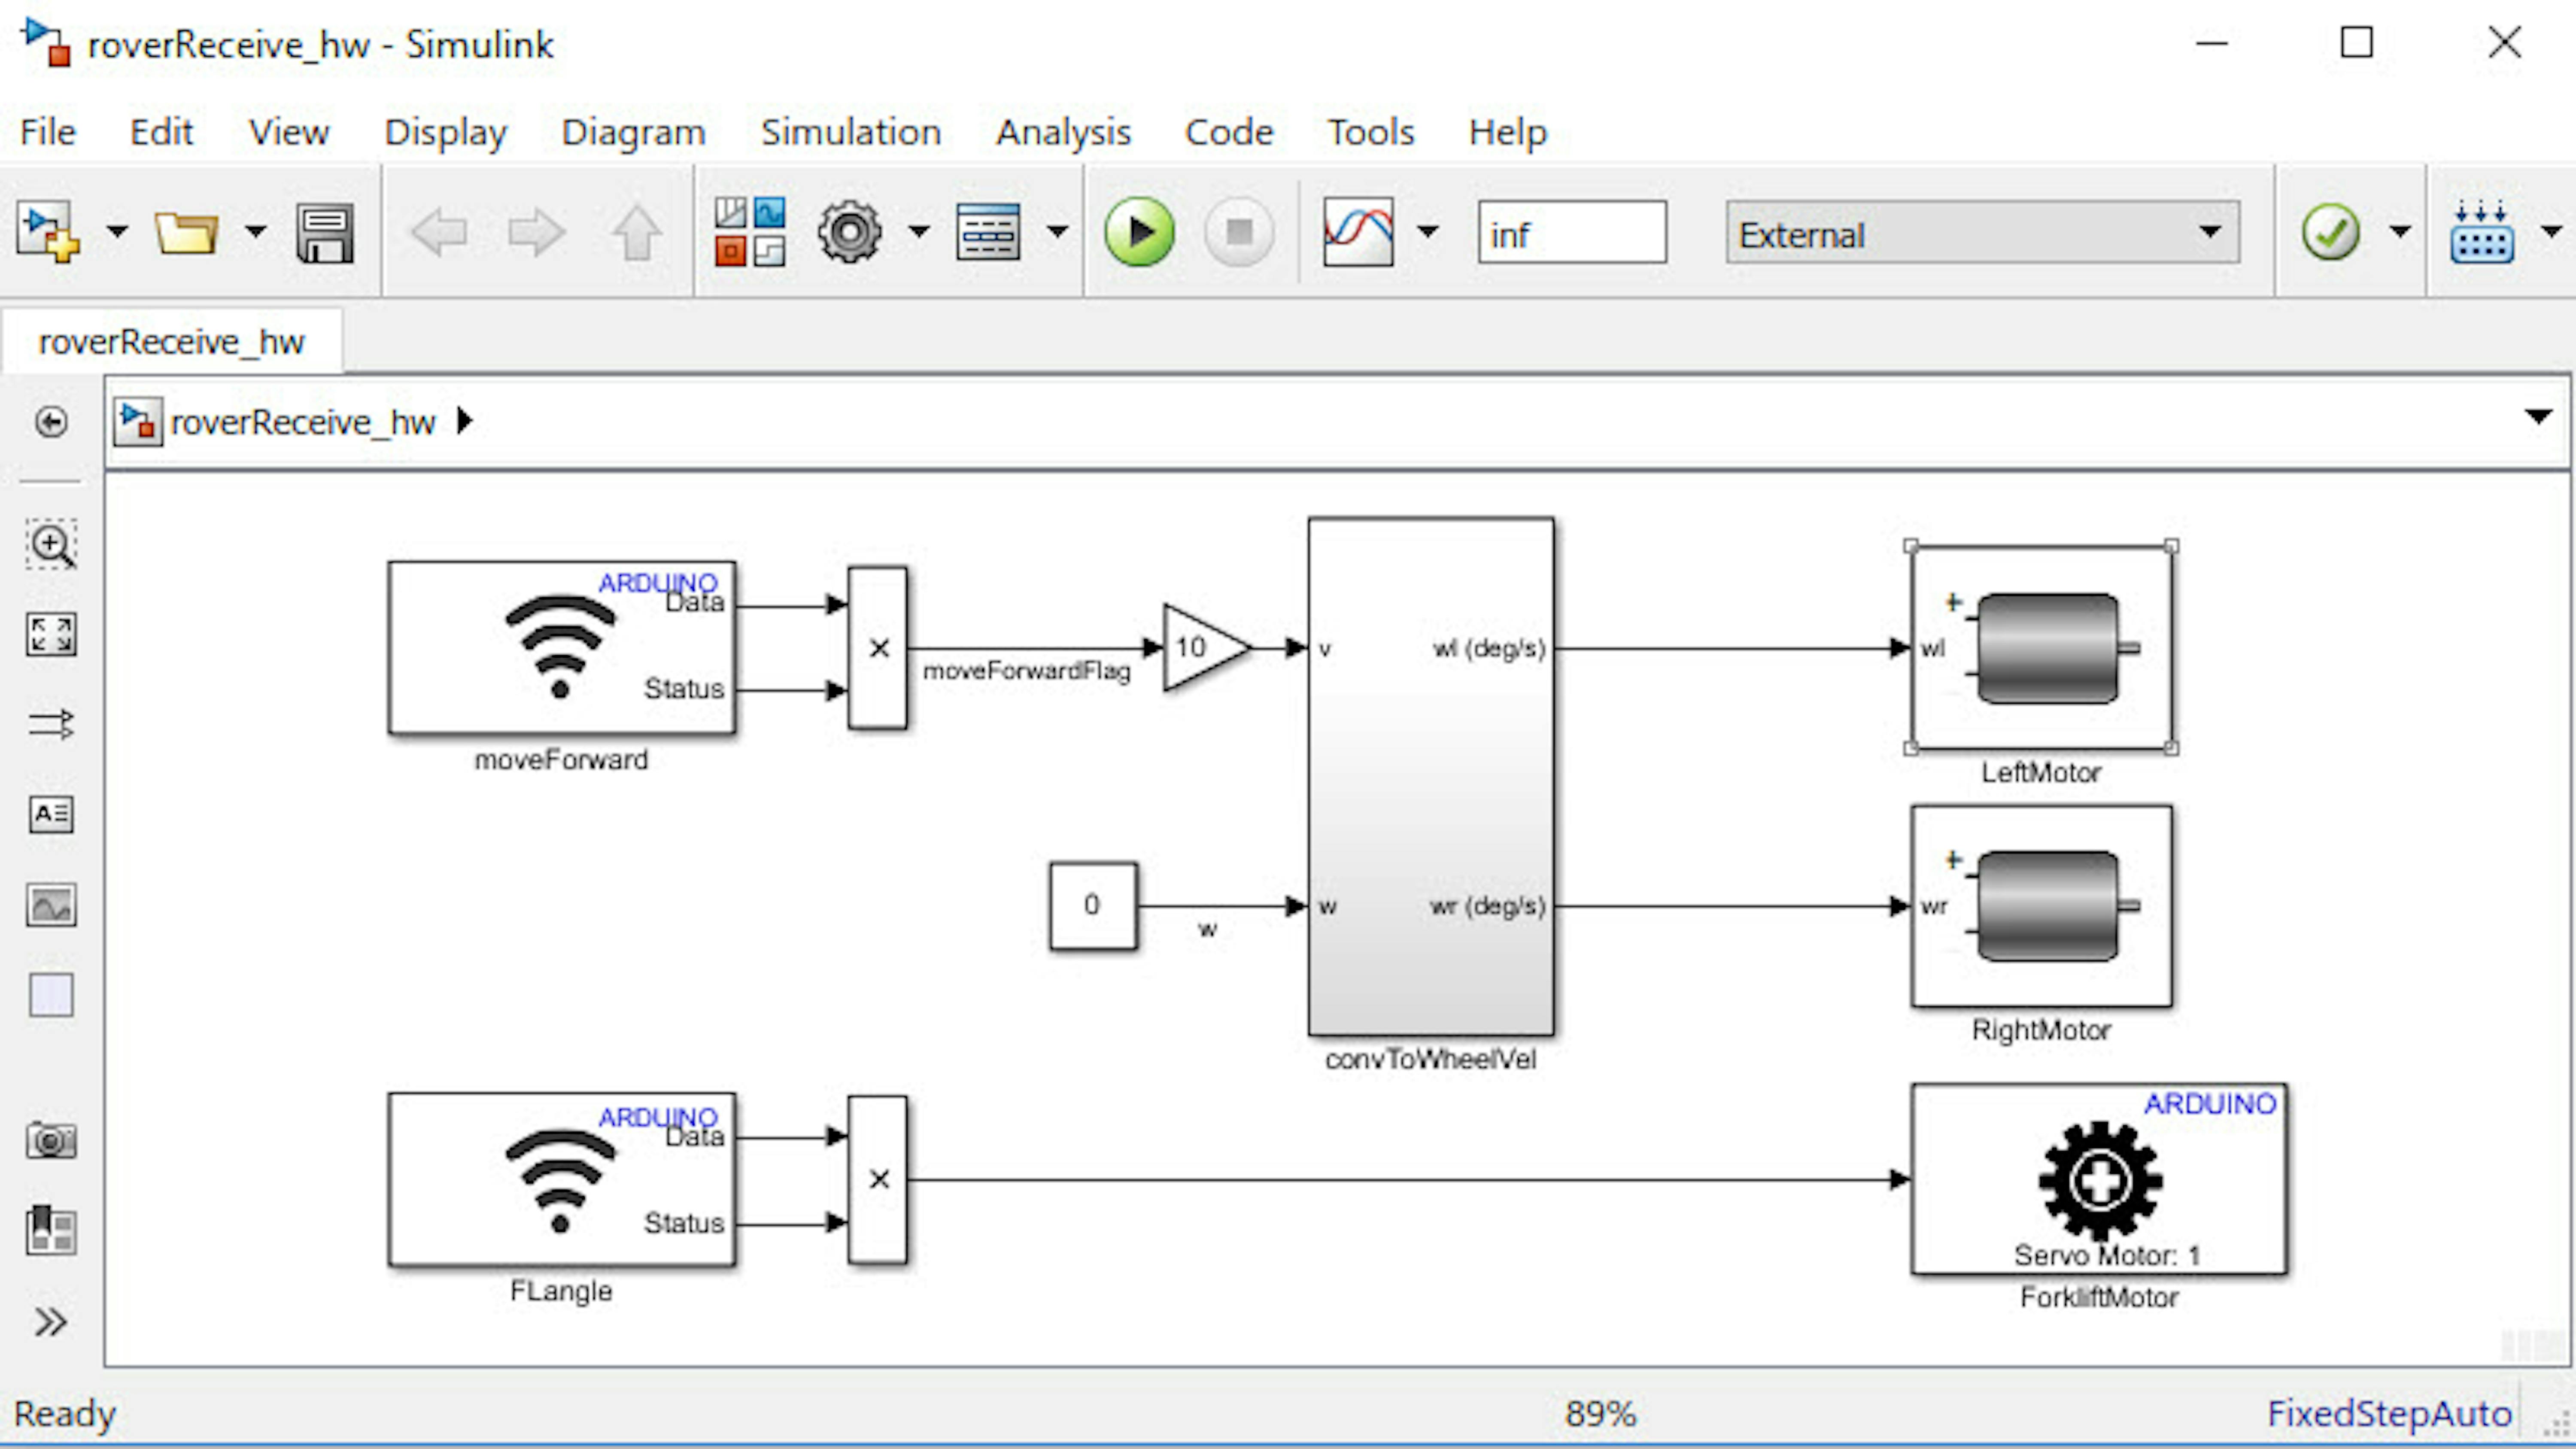Open the Diagram menu
The height and width of the screenshot is (1449, 2576).
[x=633, y=131]
